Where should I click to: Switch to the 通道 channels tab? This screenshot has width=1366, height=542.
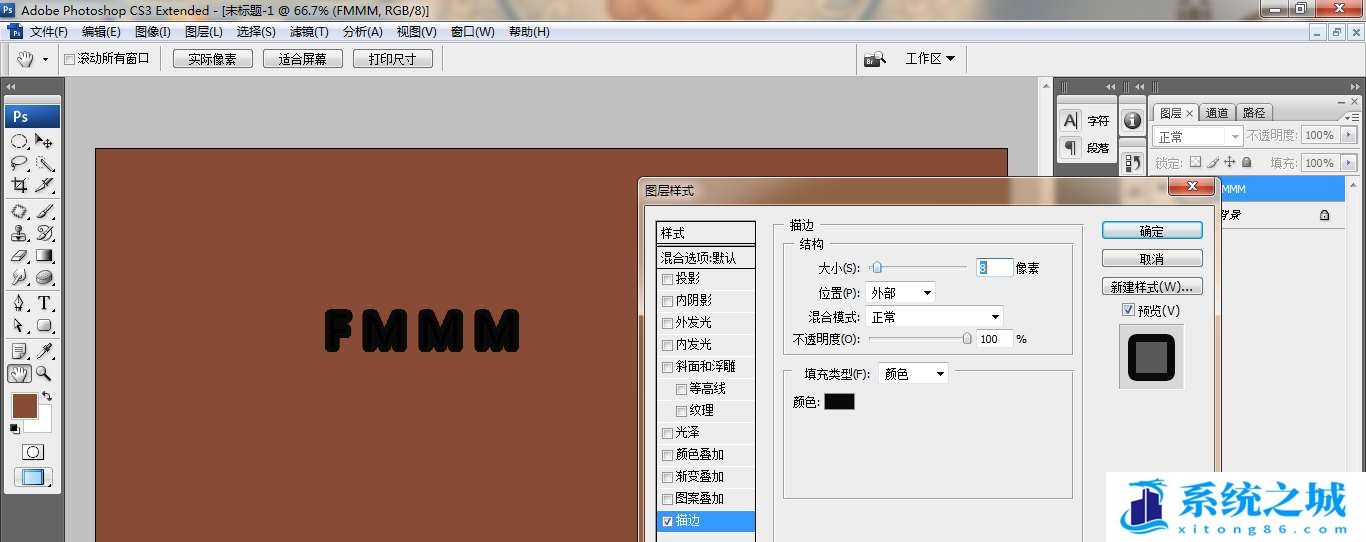[x=1217, y=113]
